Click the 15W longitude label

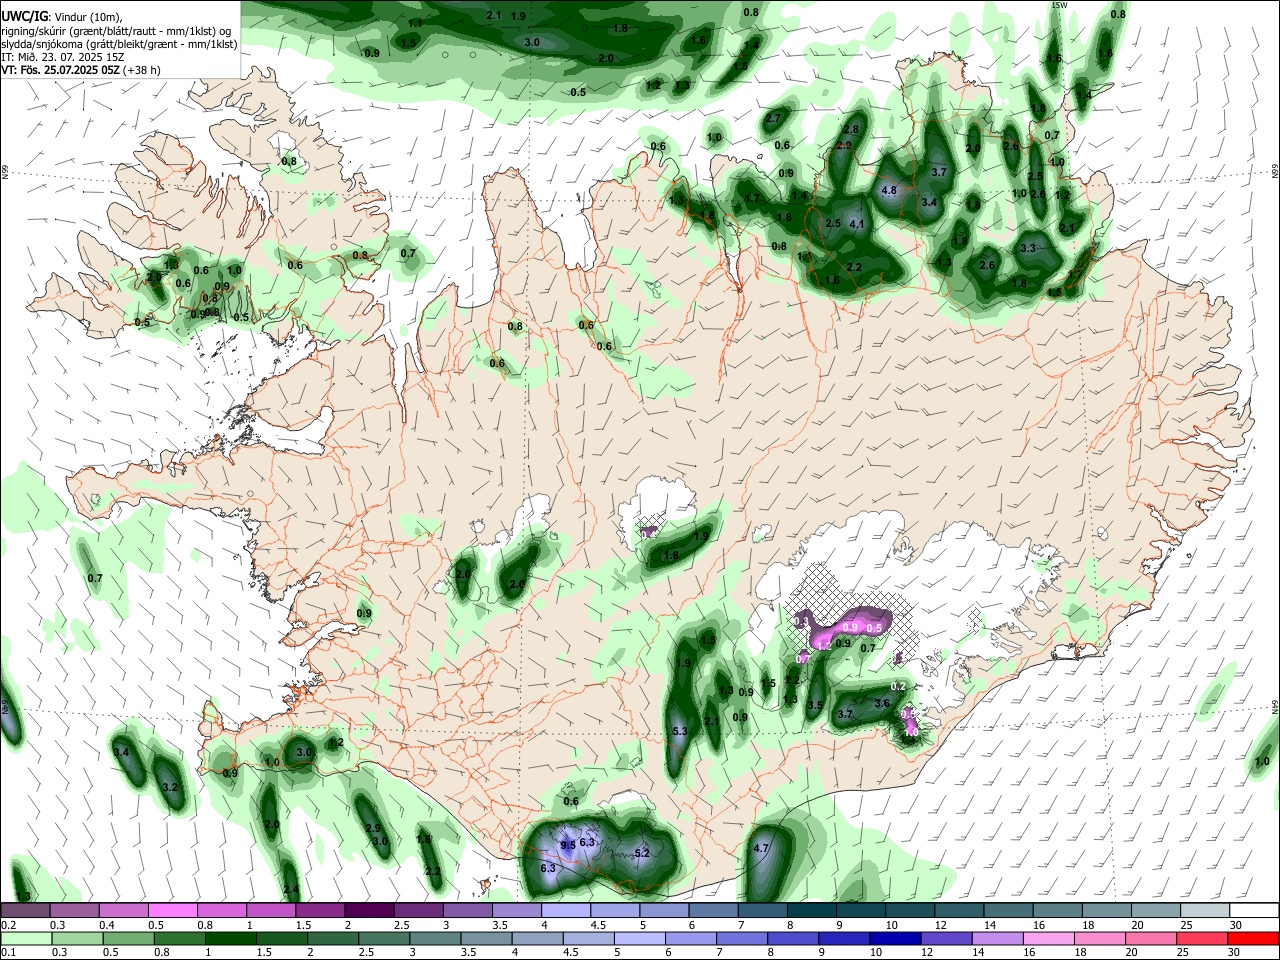(x=1060, y=5)
